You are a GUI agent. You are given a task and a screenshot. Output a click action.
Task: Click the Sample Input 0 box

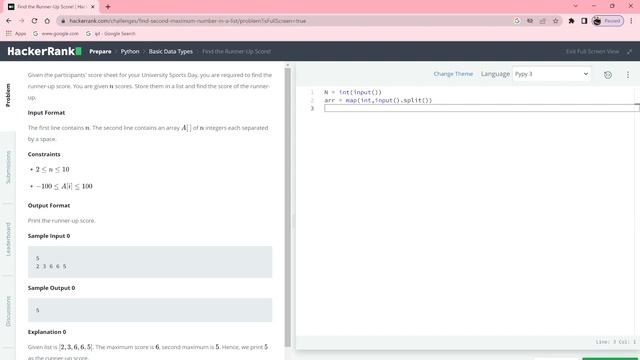(x=150, y=262)
